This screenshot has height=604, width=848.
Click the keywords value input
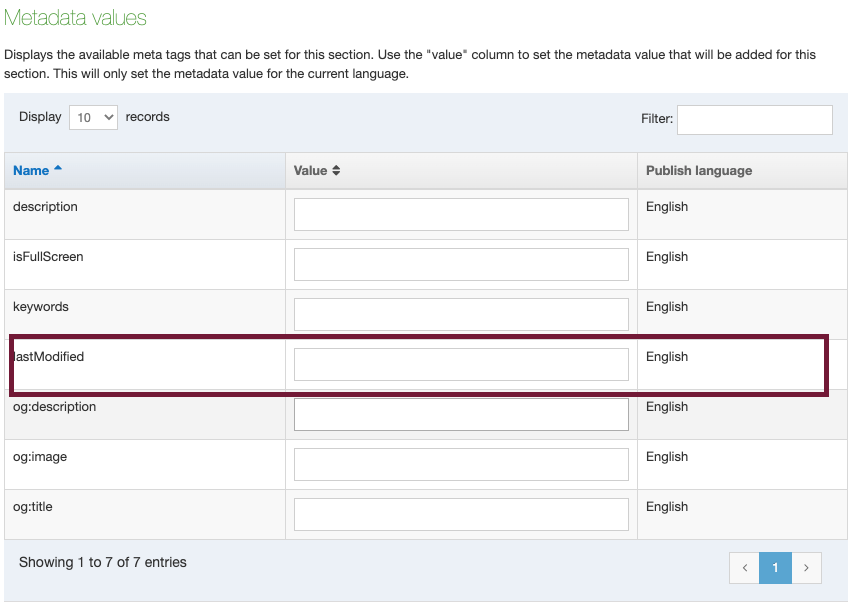461,314
